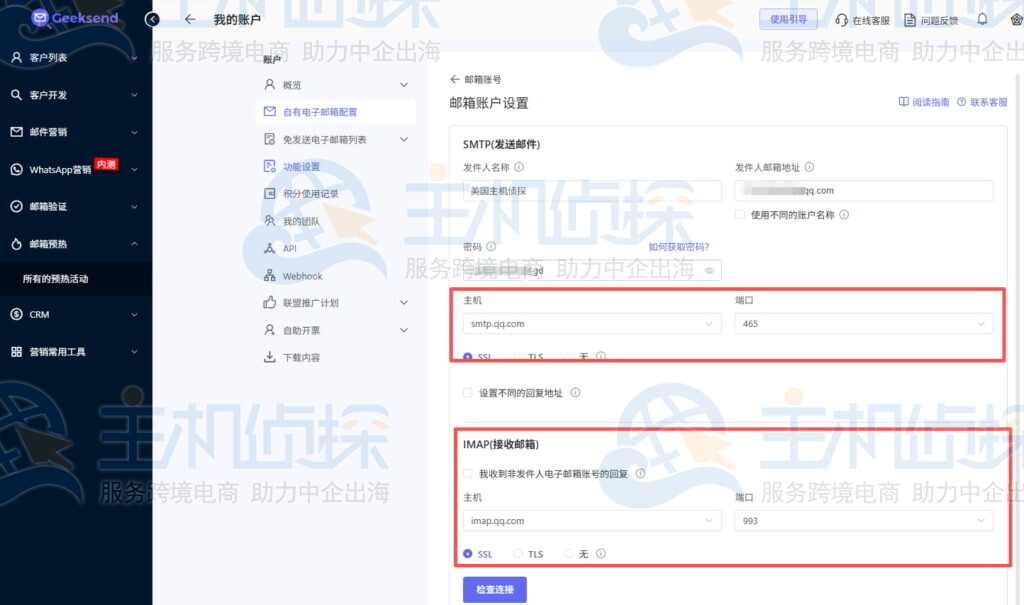This screenshot has height=605, width=1024.
Task: Select 自有电子邮箱配置 in the account menu
Action: (x=320, y=111)
